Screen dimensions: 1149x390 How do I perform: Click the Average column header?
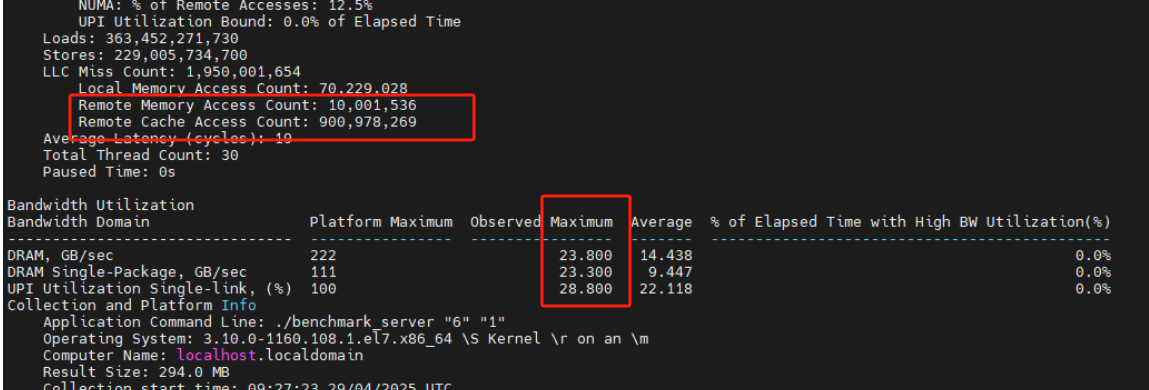[x=662, y=221]
